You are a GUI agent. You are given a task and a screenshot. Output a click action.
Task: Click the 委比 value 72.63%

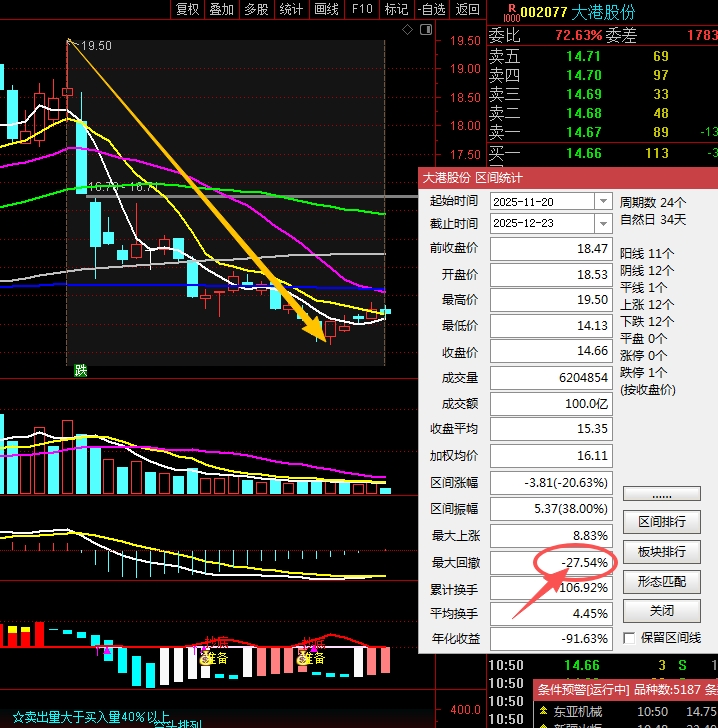579,35
